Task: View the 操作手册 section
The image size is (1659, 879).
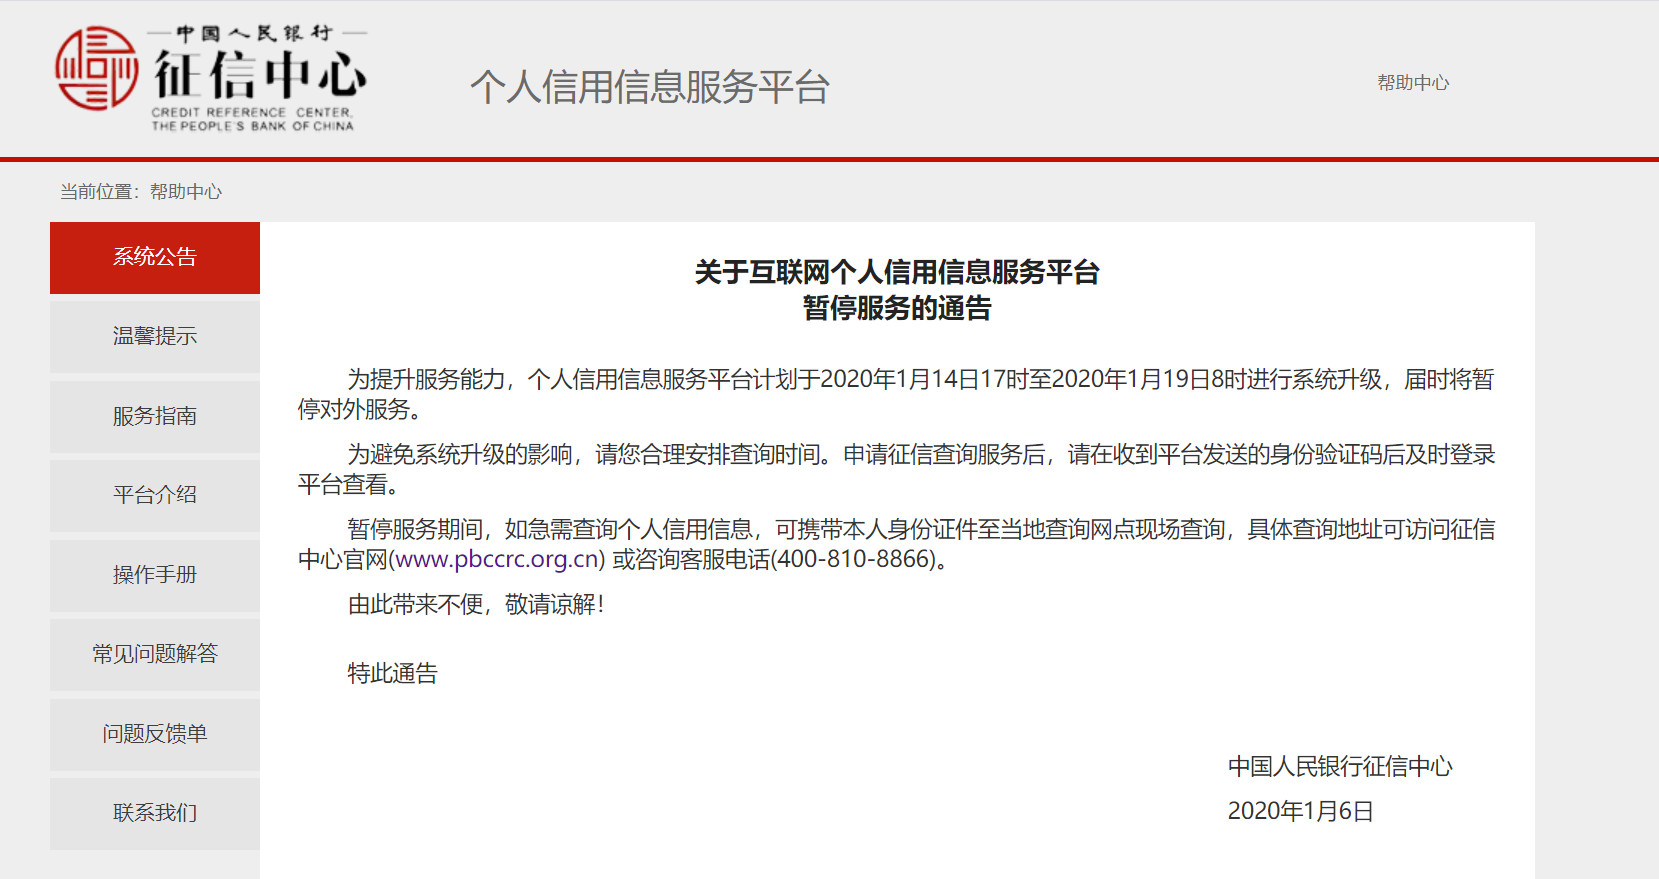Action: pos(155,575)
